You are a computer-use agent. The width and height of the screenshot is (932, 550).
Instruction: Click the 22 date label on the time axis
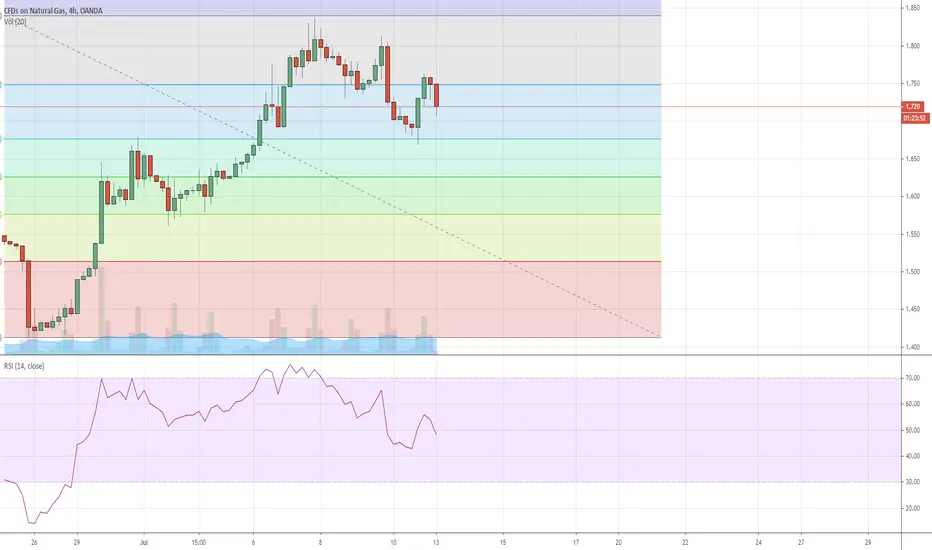685,542
